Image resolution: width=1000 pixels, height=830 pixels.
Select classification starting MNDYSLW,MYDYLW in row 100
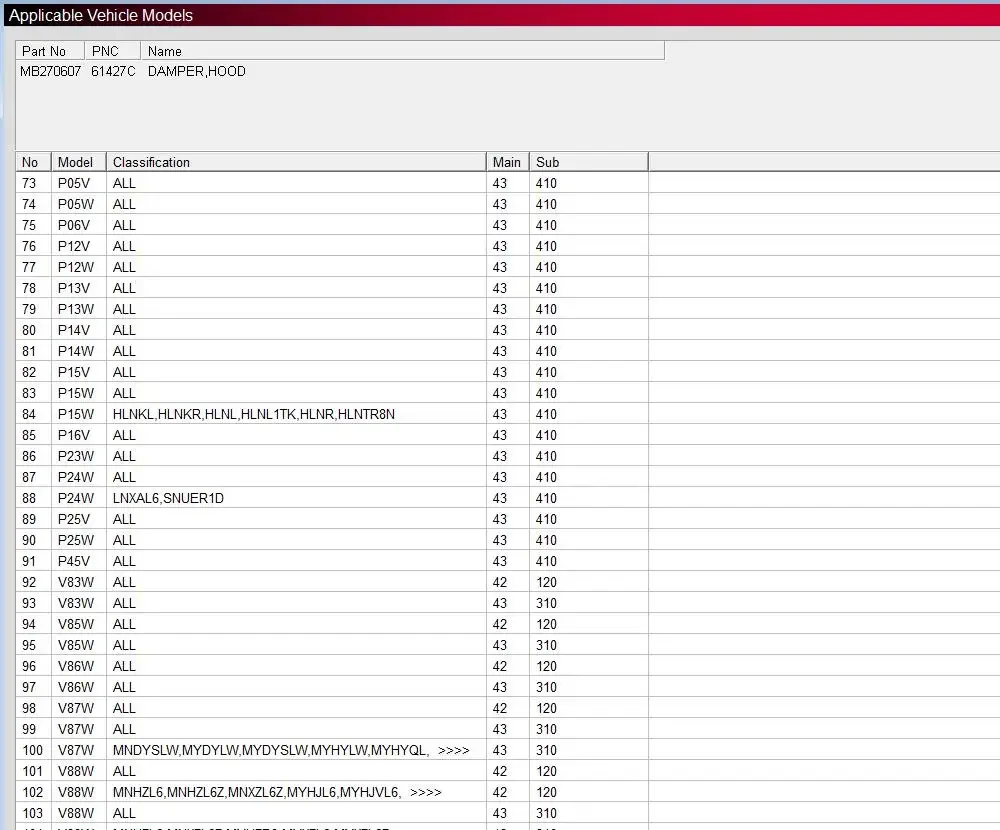click(x=291, y=751)
